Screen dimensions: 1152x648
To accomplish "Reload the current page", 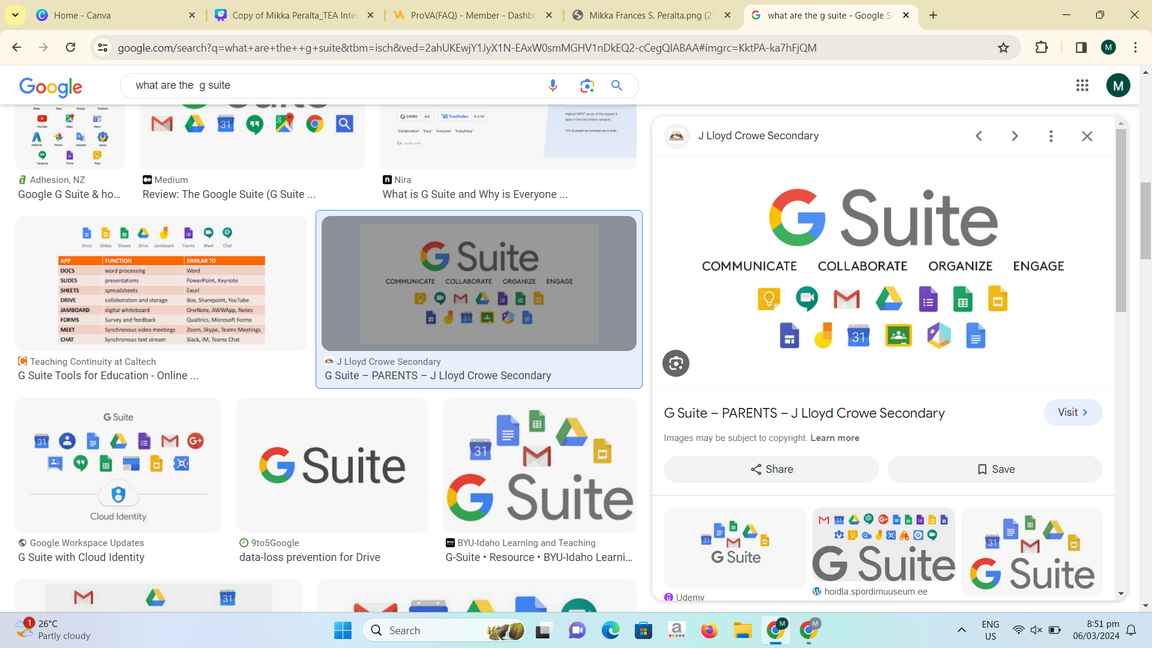I will (71, 48).
